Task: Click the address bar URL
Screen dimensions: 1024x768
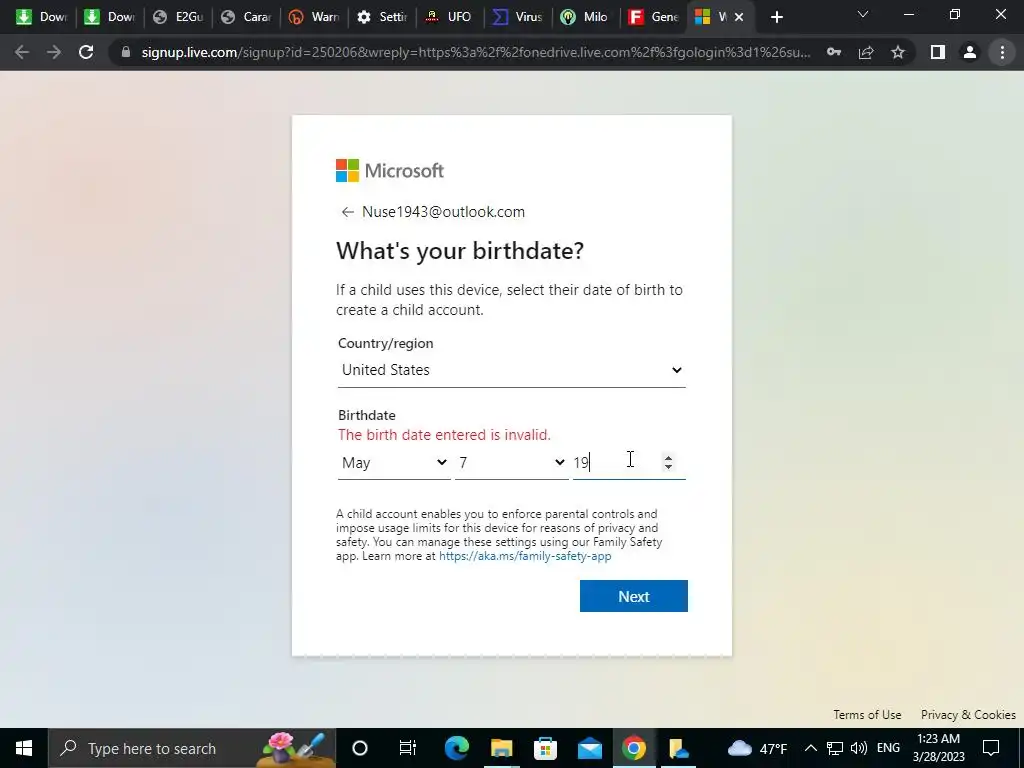Action: [x=476, y=52]
